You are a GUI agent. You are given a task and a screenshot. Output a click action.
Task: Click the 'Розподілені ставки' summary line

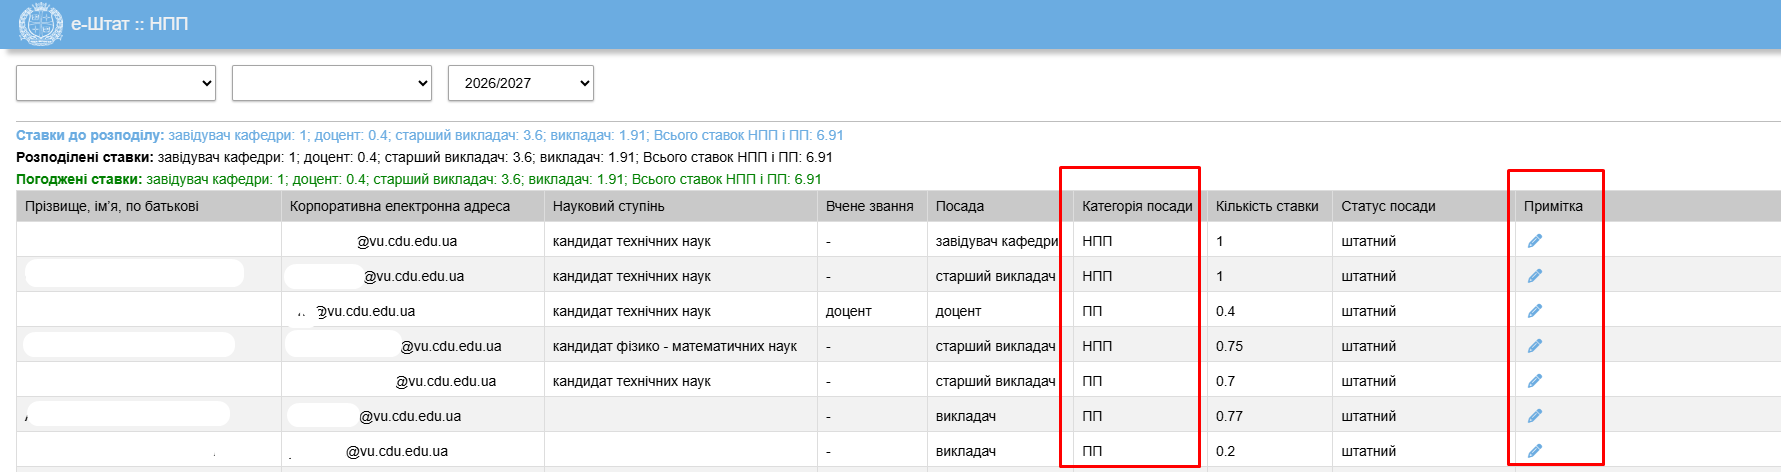point(424,157)
